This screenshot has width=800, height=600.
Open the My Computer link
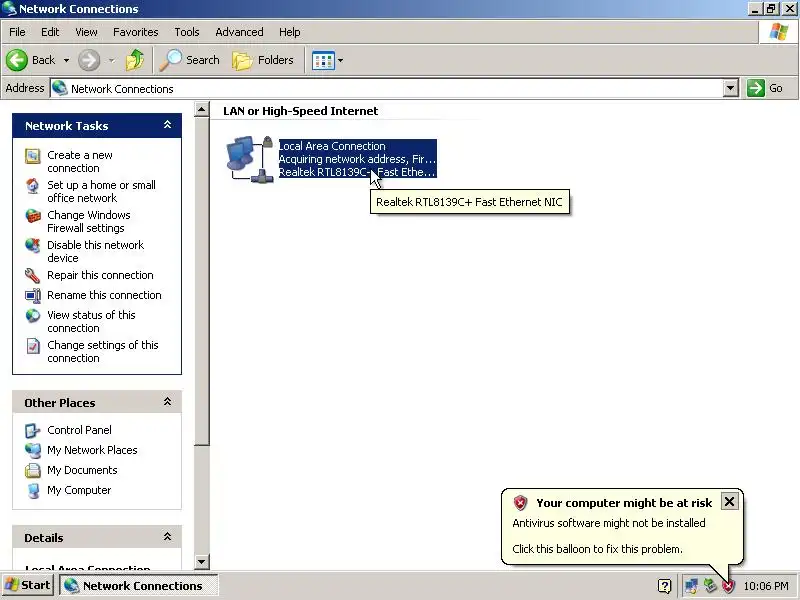point(79,490)
